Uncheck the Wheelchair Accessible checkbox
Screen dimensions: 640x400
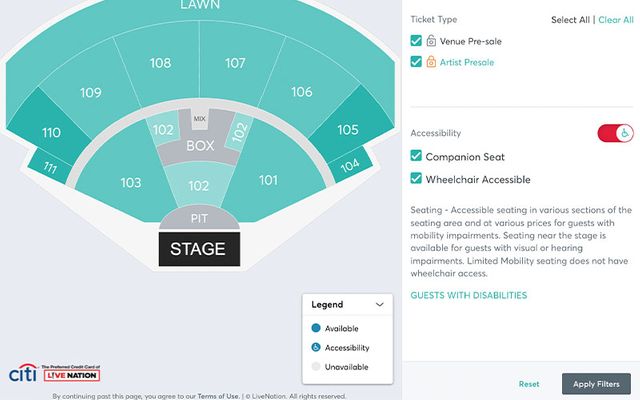[416, 178]
